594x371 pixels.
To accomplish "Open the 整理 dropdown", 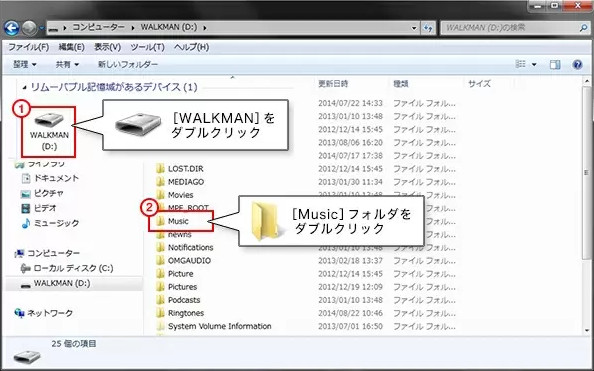I will coord(25,64).
